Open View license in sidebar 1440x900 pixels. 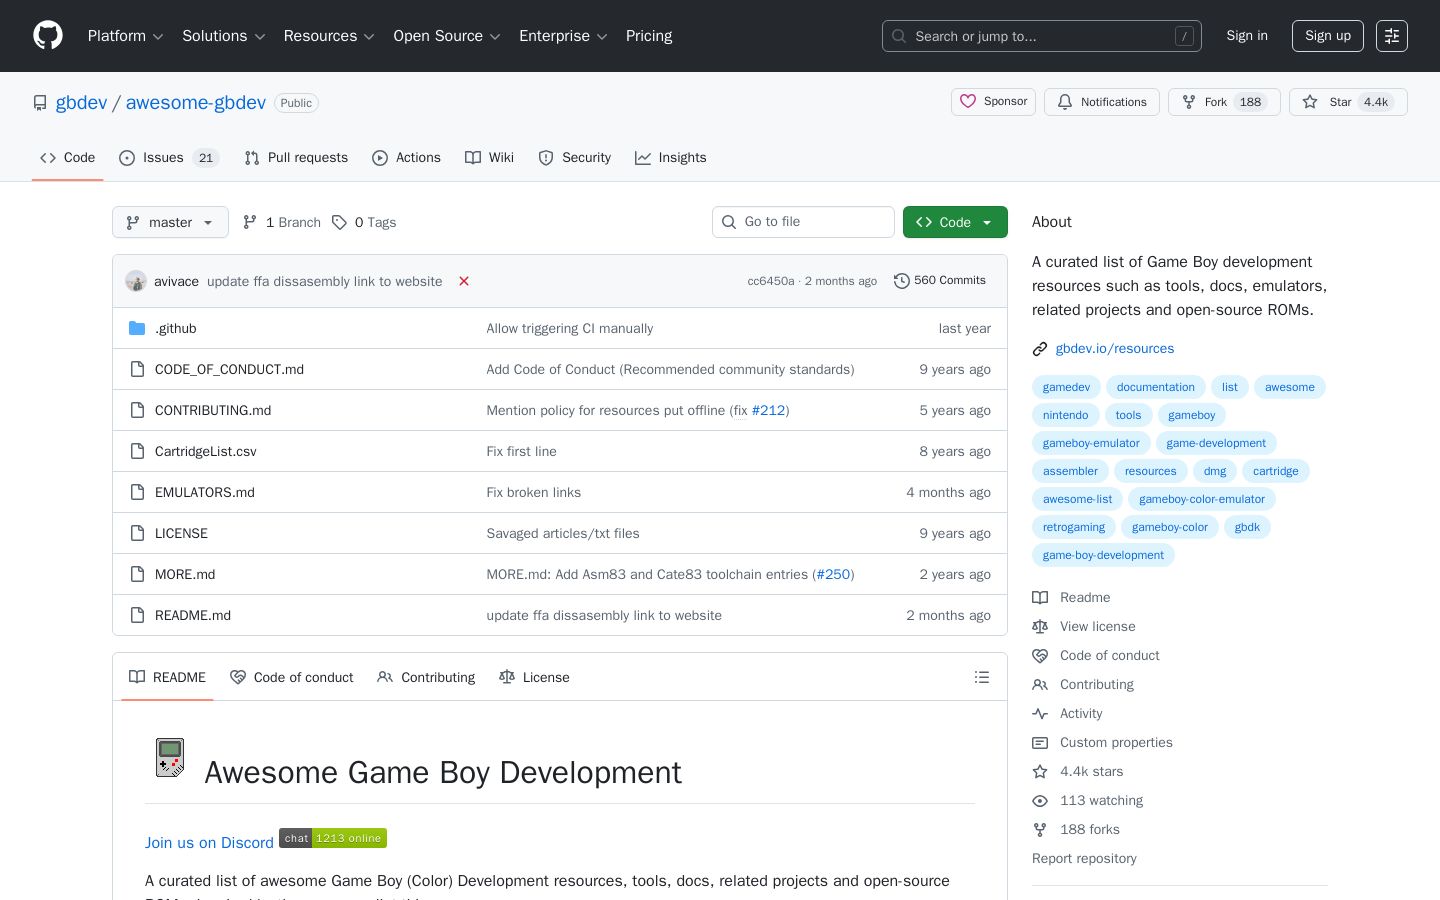pos(1084,626)
